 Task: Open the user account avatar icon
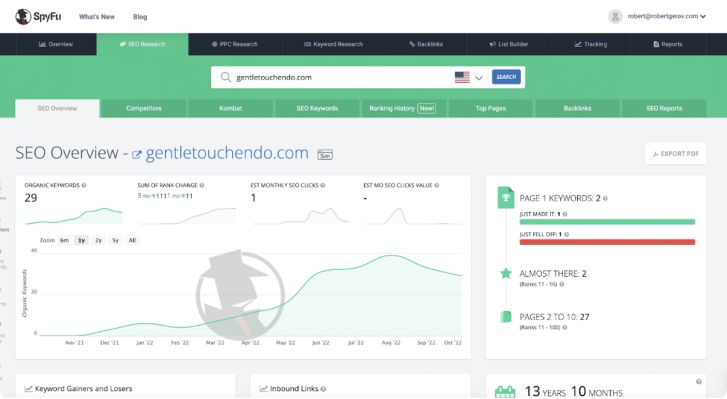(615, 17)
